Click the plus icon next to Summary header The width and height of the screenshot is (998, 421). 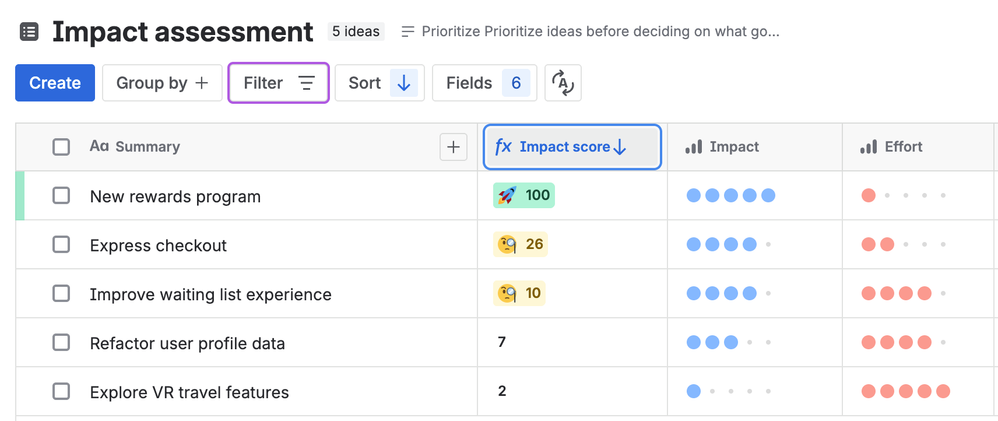(453, 147)
